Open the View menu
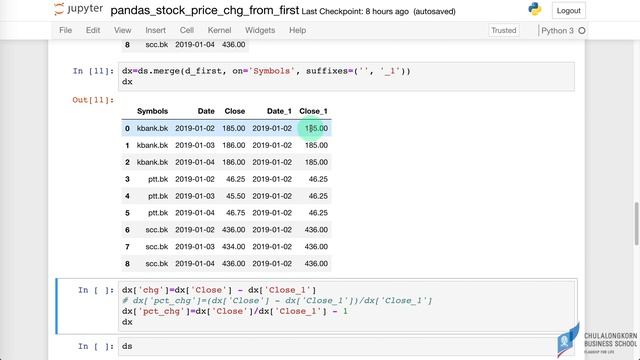This screenshot has height=360, width=640. click(122, 30)
